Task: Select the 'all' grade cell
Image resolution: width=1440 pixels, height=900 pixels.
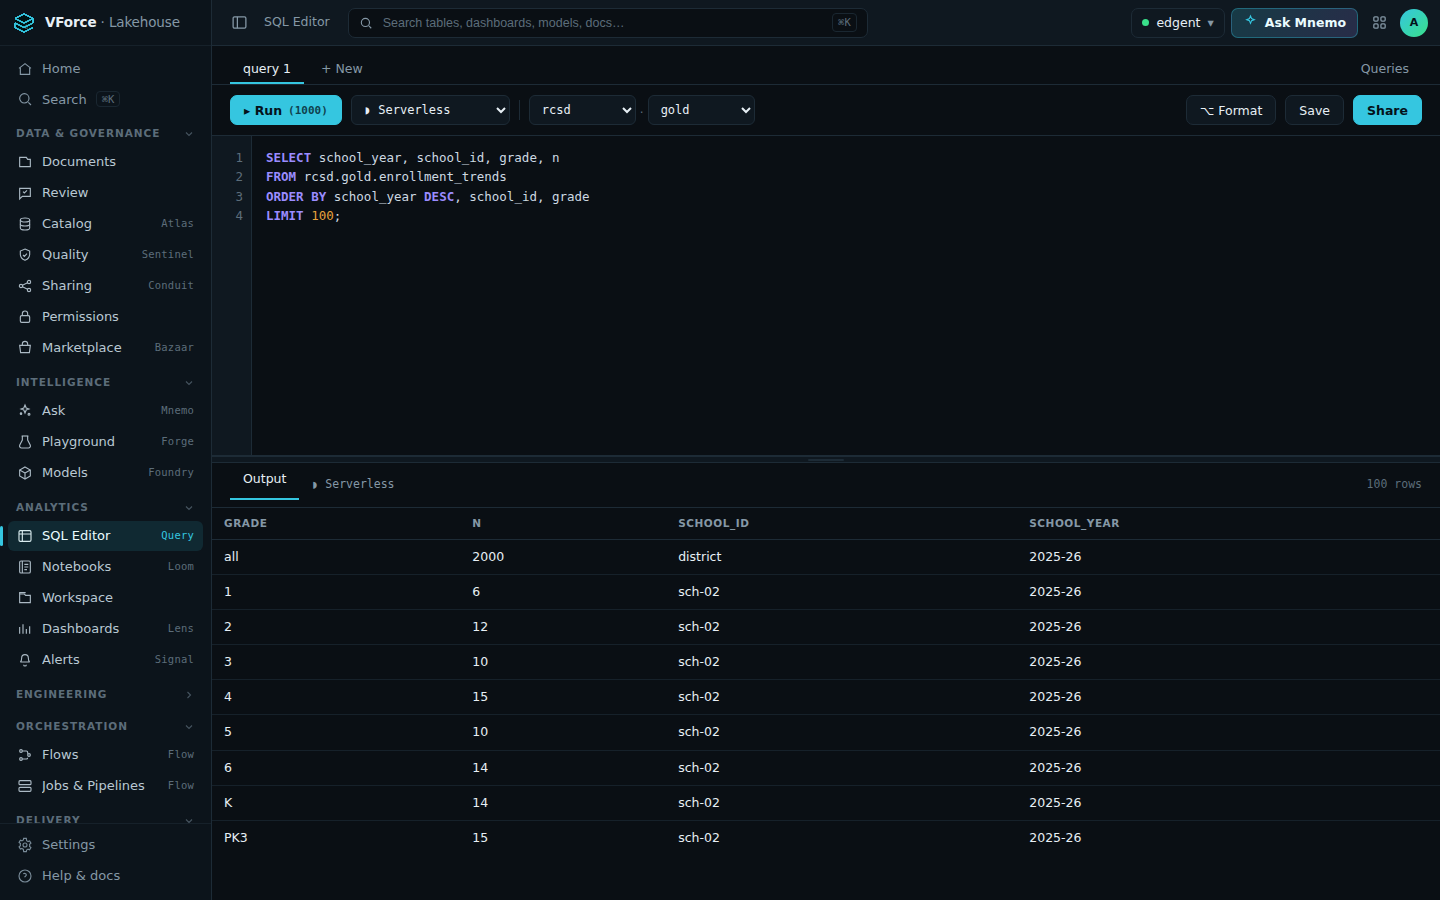Action: point(231,556)
